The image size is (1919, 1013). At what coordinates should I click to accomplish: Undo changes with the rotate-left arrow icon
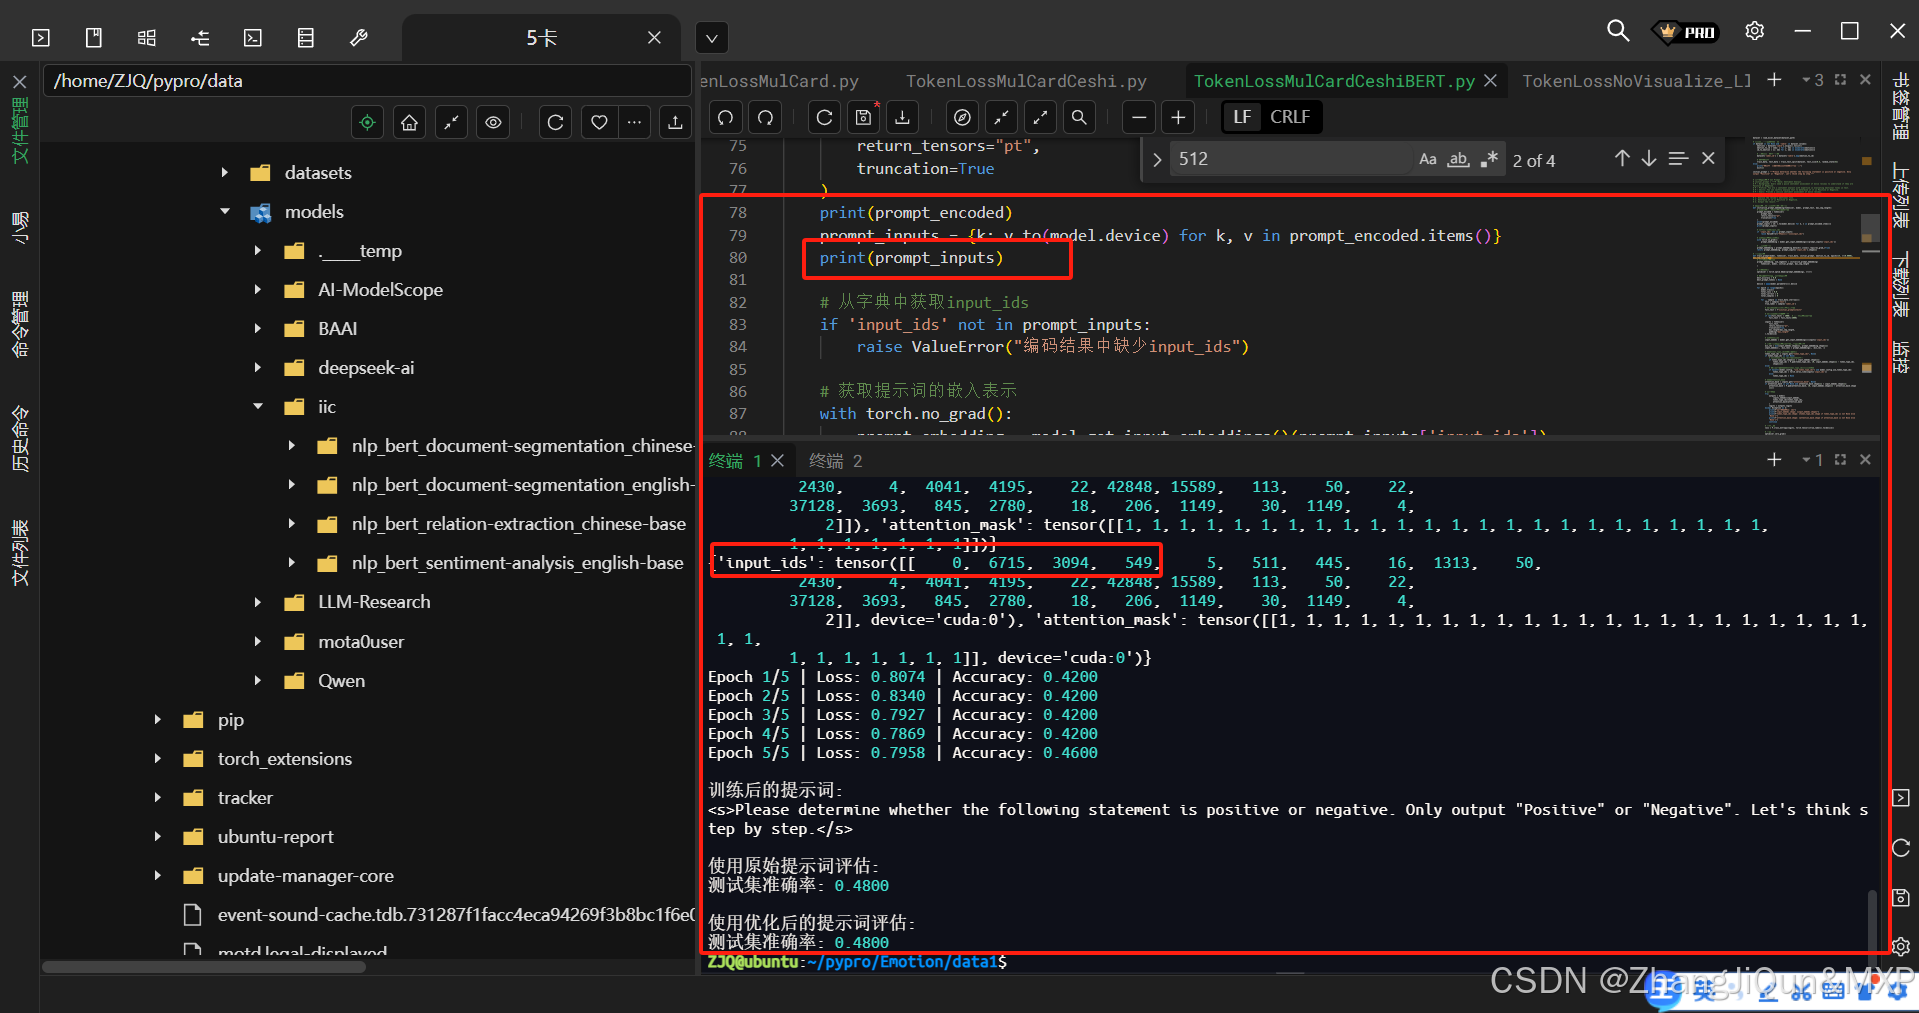[x=724, y=117]
